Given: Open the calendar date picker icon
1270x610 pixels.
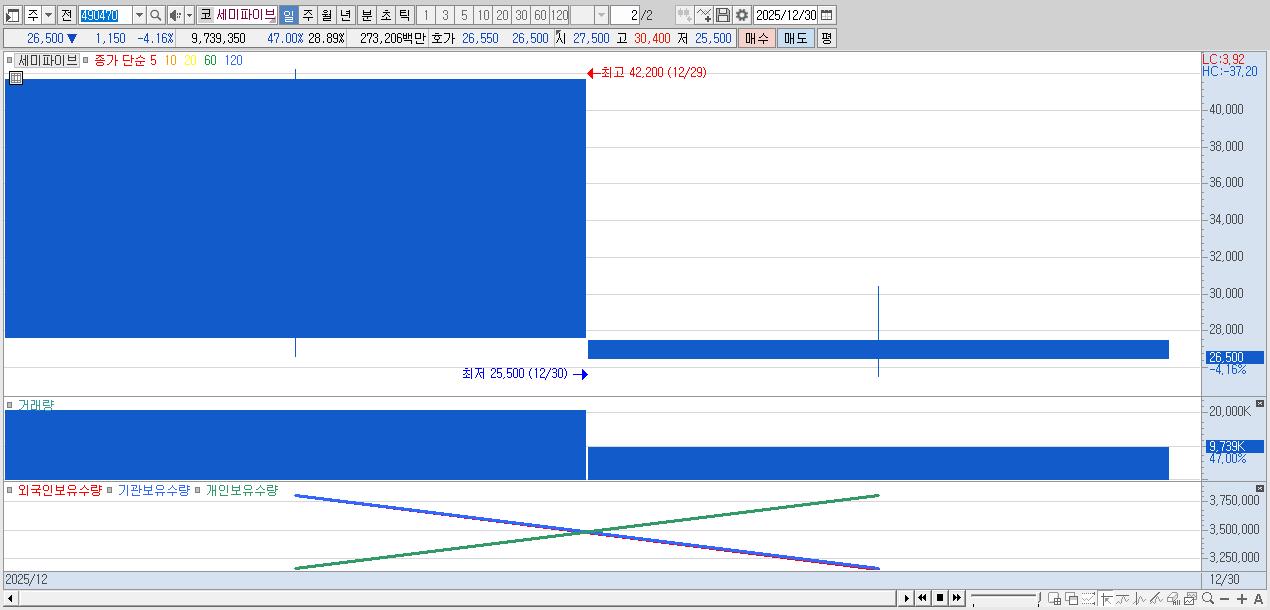Looking at the screenshot, I should pos(827,15).
